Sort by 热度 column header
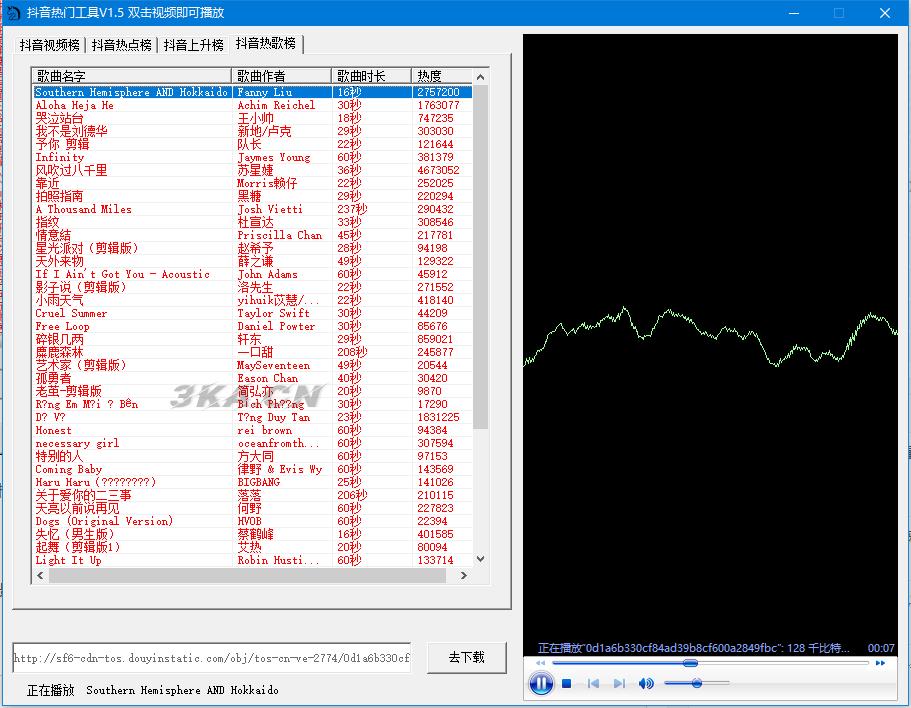911x708 pixels. [442, 76]
